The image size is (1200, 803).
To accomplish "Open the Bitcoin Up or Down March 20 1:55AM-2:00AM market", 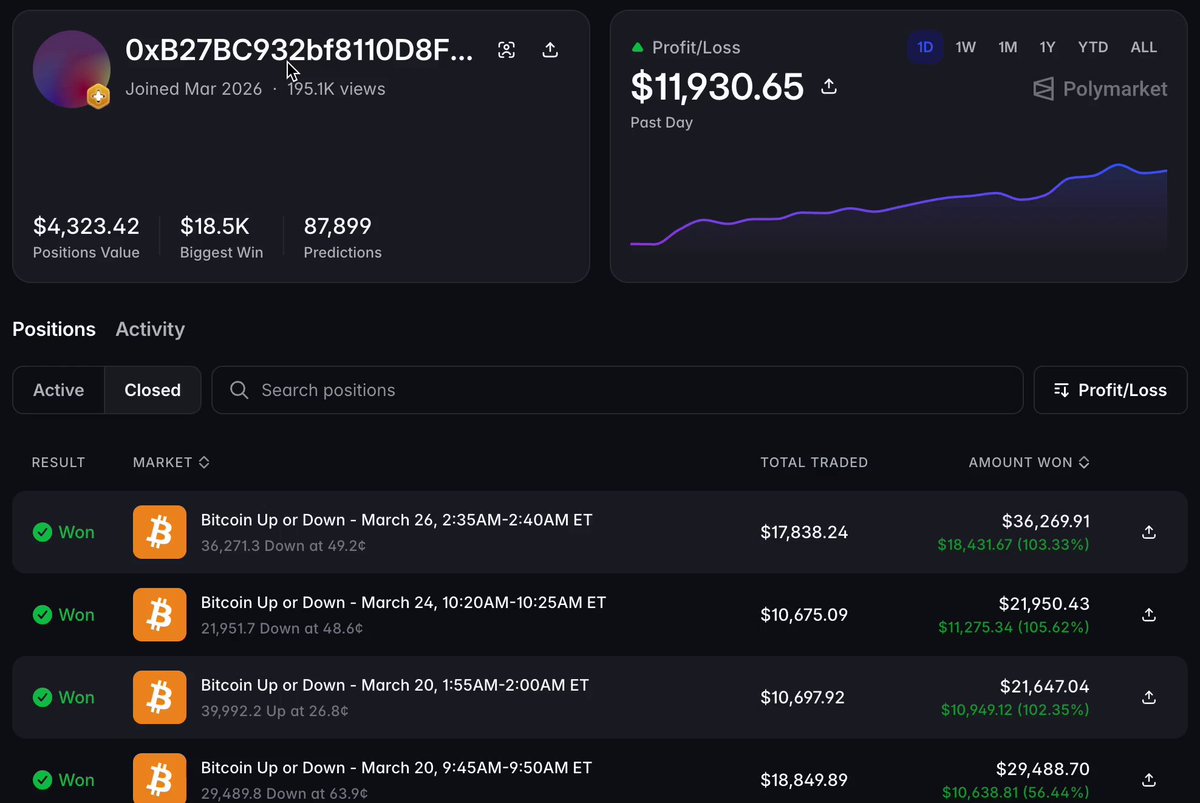I will pos(395,685).
